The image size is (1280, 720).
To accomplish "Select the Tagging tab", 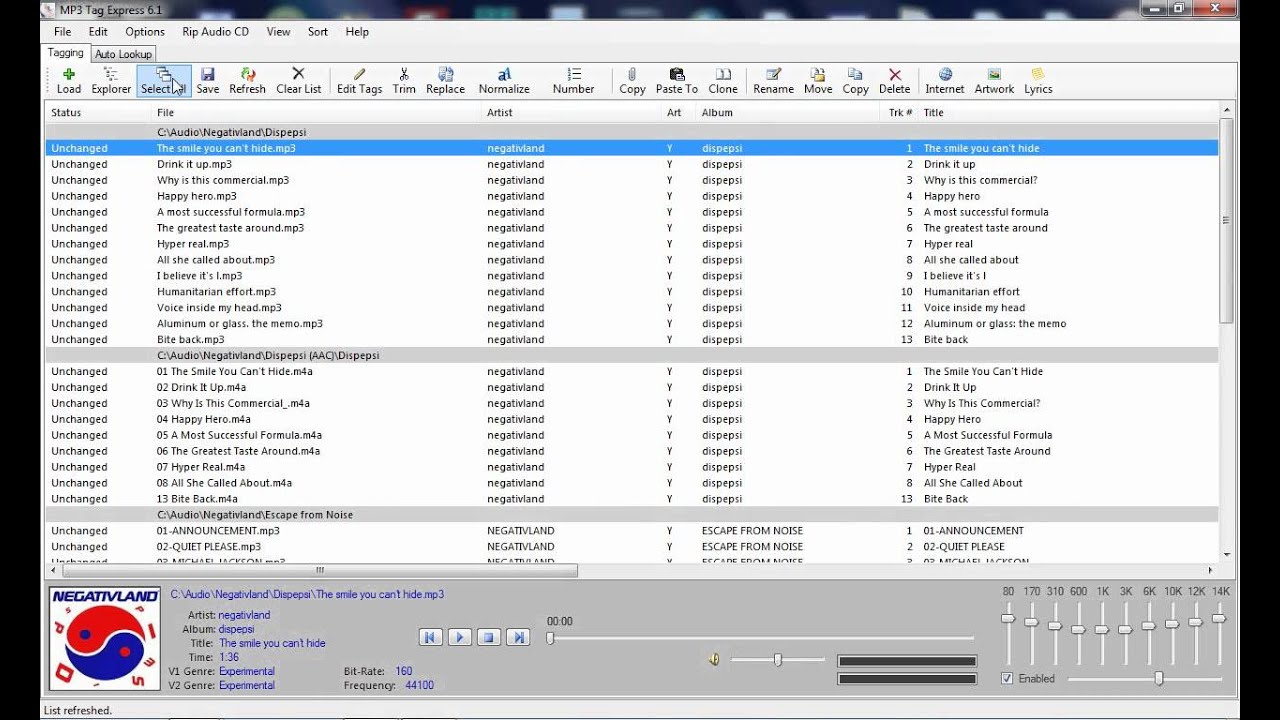I will tap(66, 53).
